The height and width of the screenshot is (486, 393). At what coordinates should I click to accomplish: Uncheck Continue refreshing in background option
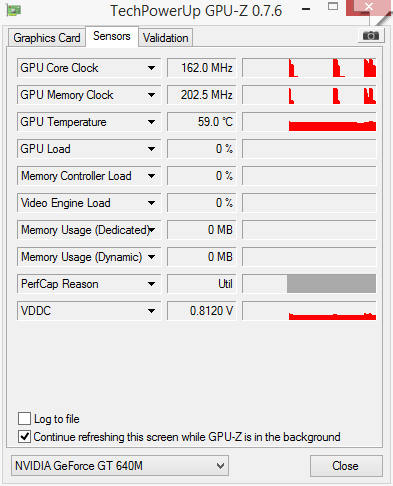[24, 437]
